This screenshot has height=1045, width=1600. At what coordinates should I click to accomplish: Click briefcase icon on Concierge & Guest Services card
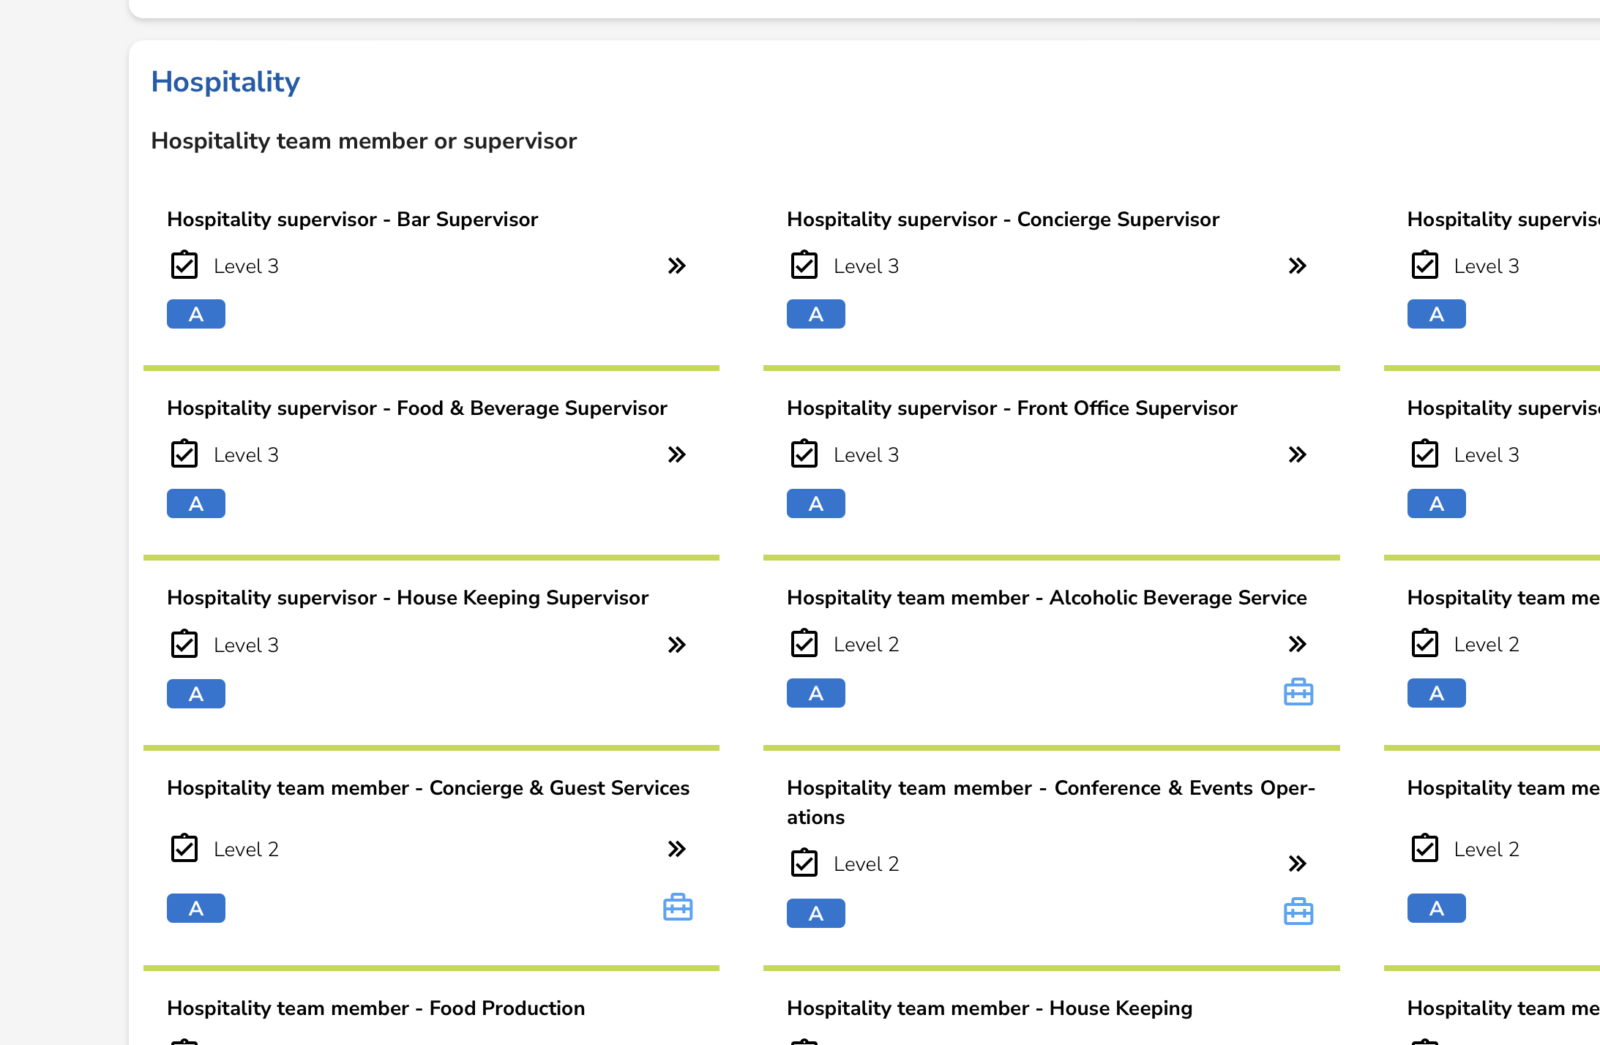678,907
